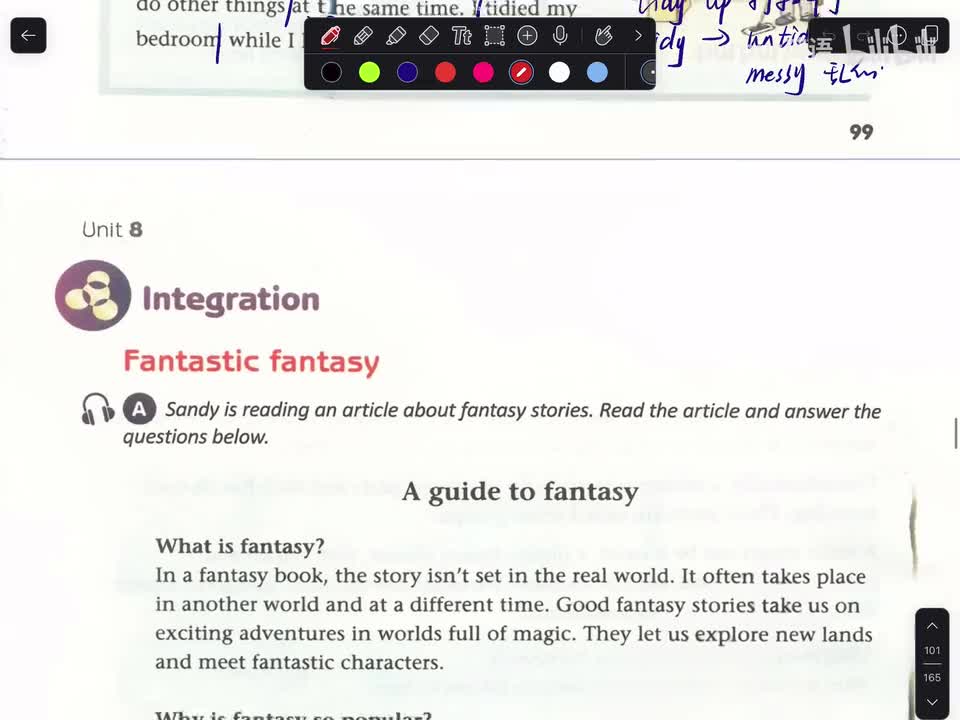Click the Unit 8 label

tap(112, 230)
